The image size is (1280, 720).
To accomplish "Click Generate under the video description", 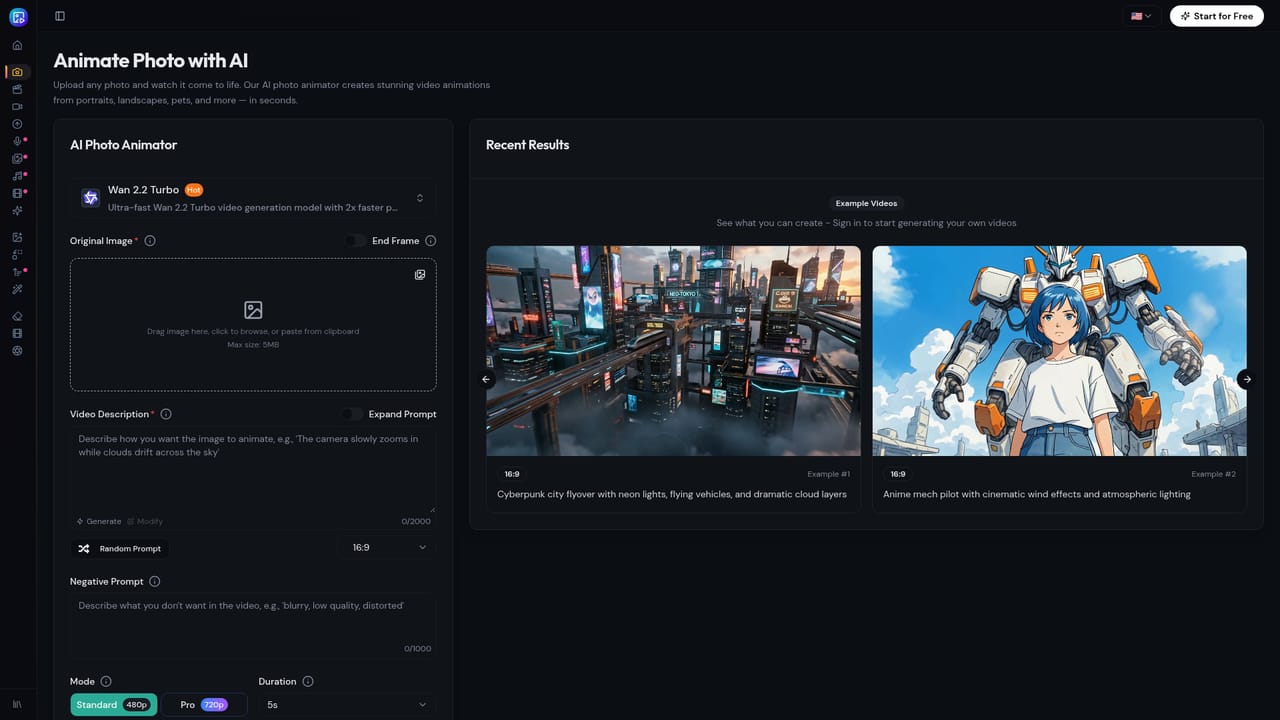I will click(99, 521).
